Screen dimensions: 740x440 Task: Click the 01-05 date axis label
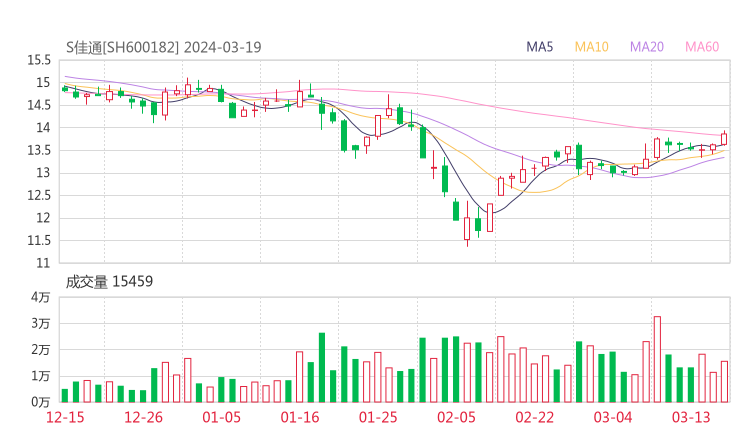coord(221,417)
